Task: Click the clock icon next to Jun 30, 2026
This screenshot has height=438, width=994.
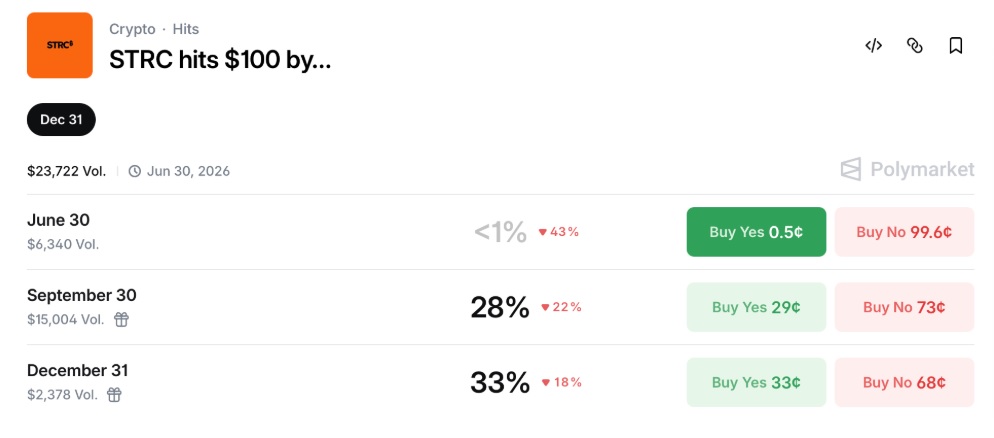Action: 134,171
